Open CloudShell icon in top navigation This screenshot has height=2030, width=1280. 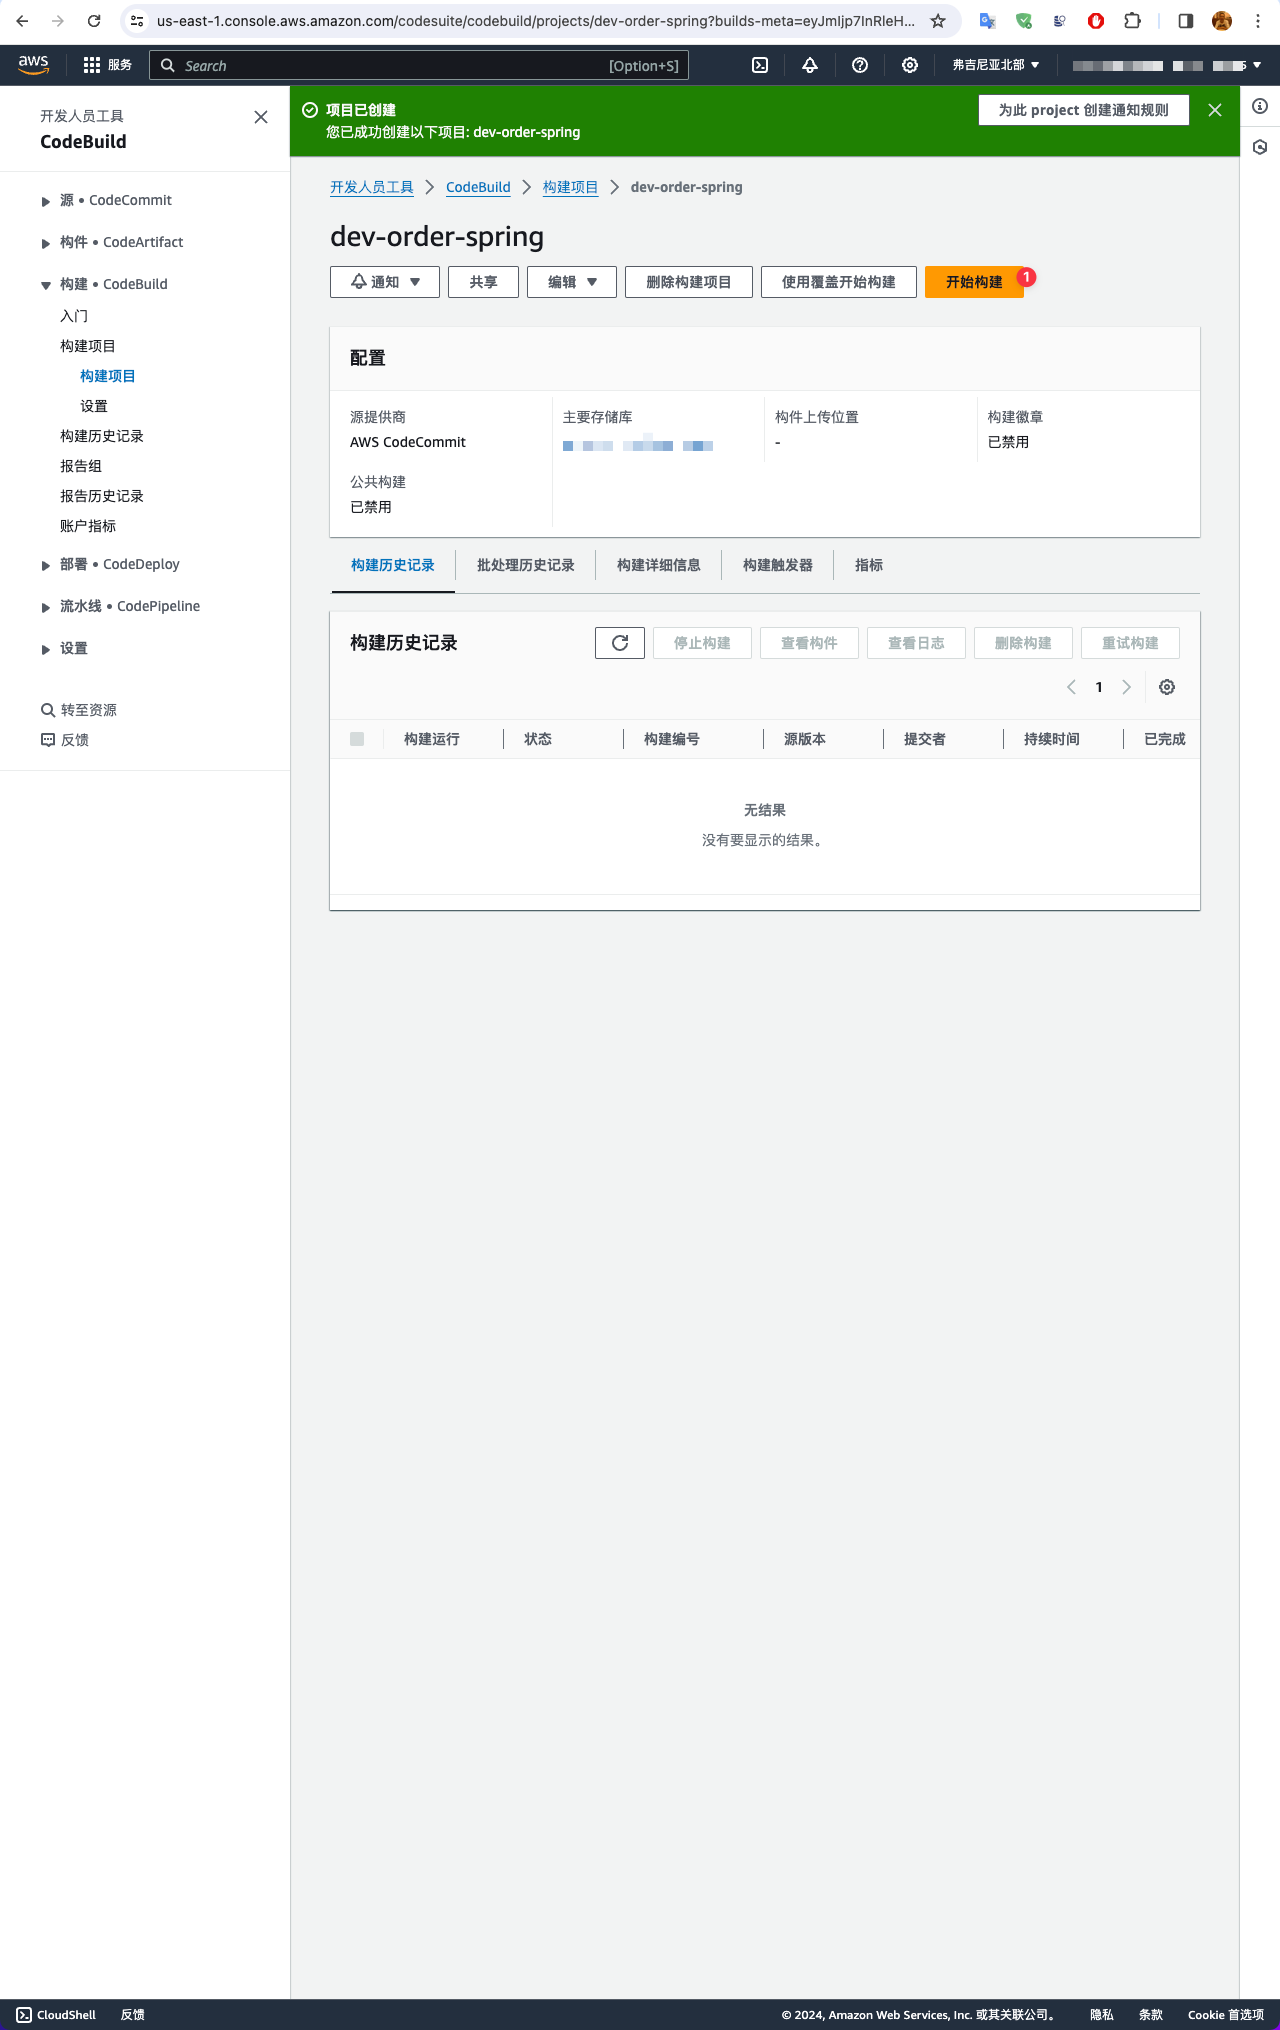[760, 65]
